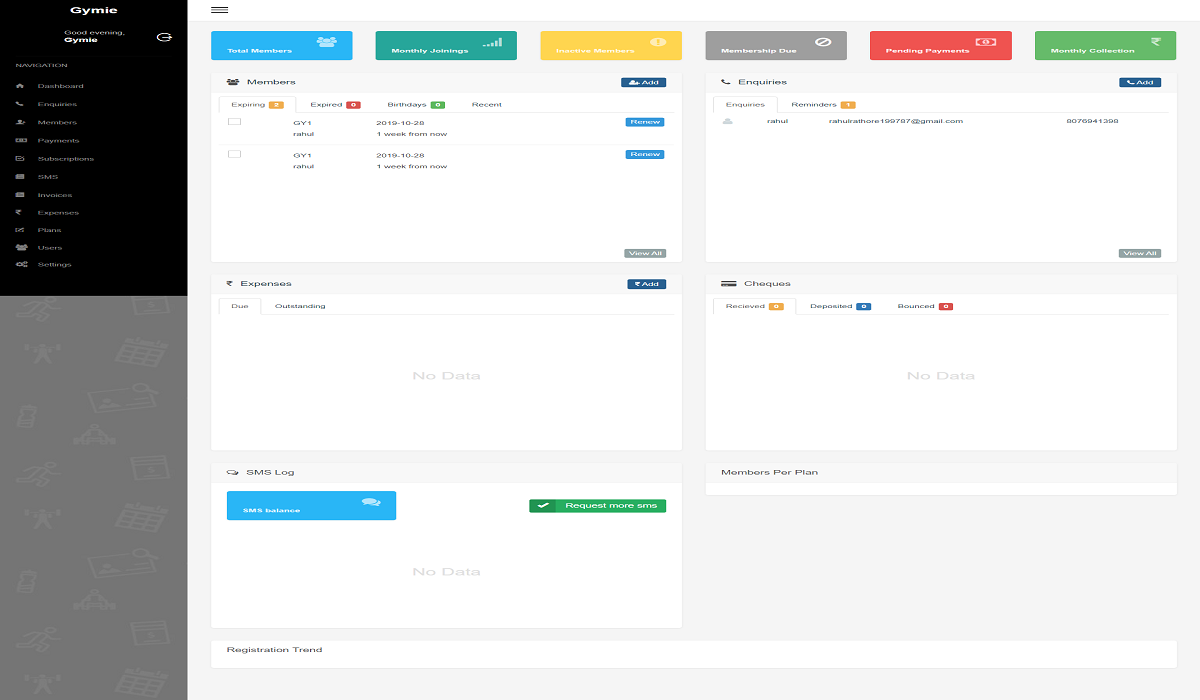Open the Total Members blue card
The width and height of the screenshot is (1200, 700).
(281, 46)
